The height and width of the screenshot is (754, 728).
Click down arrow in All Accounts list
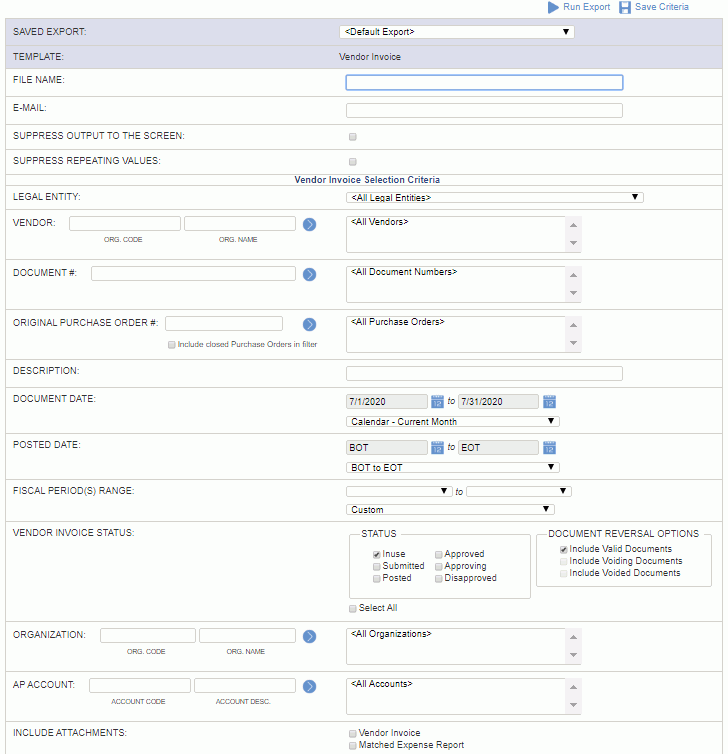point(573,705)
